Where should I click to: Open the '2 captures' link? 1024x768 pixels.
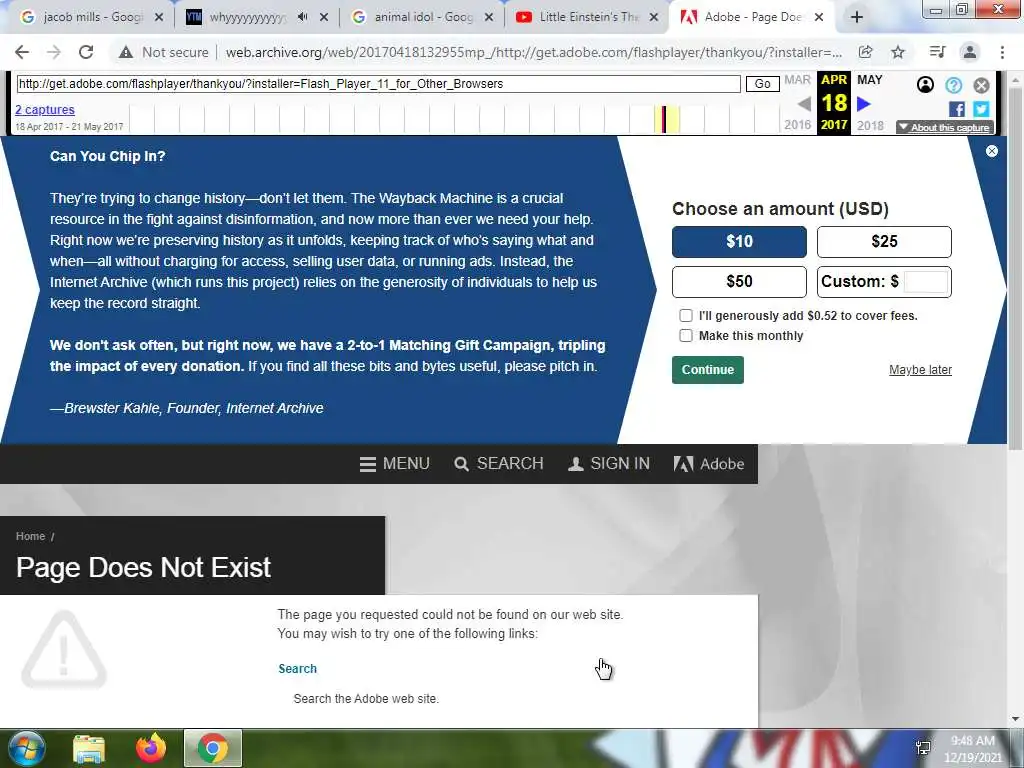click(45, 110)
